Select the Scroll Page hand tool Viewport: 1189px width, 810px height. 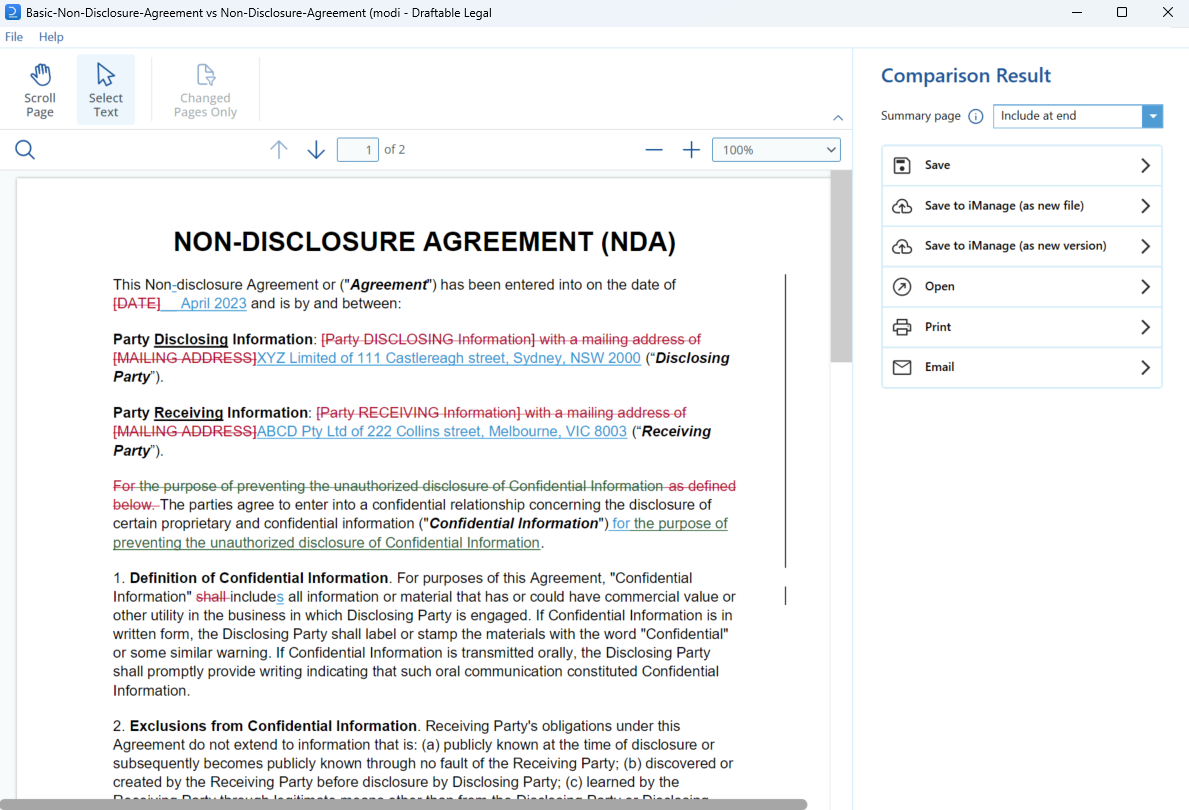pos(40,89)
